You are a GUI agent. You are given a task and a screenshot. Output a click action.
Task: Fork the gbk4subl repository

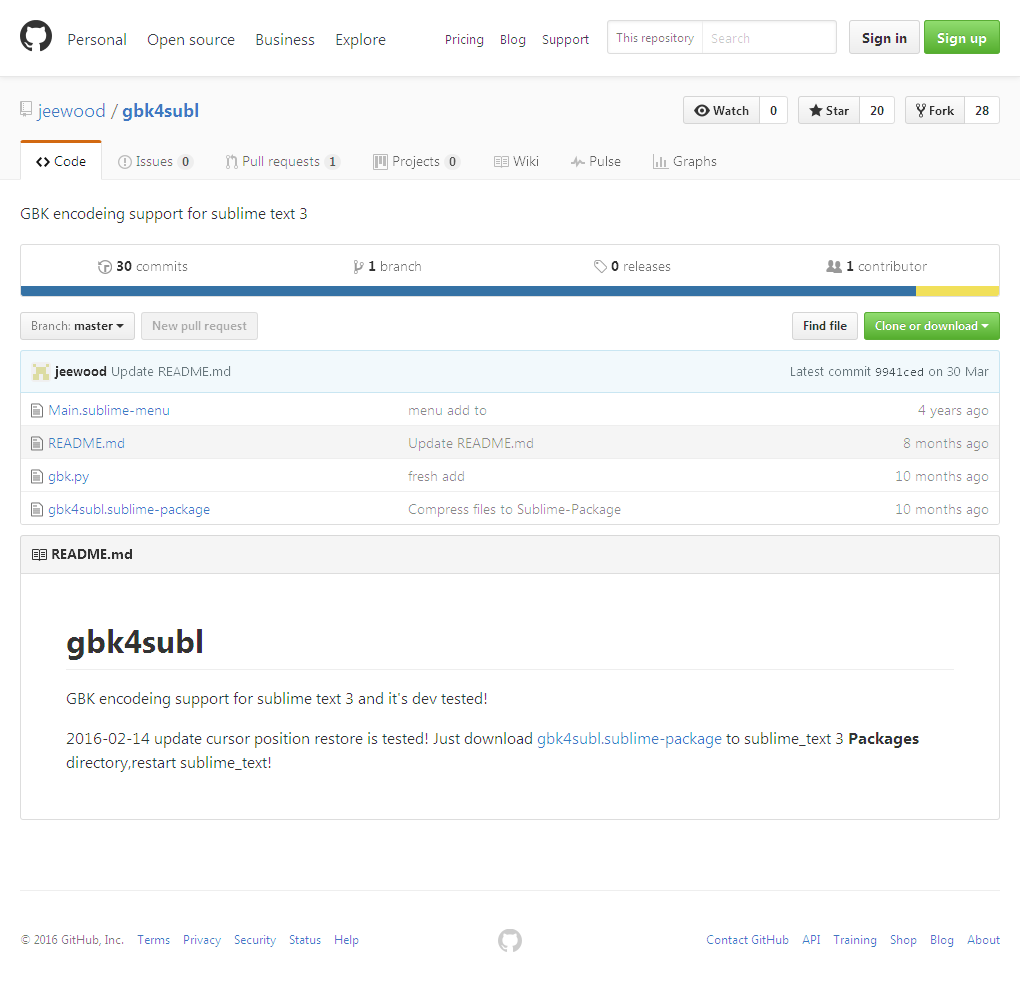pyautogui.click(x=935, y=111)
